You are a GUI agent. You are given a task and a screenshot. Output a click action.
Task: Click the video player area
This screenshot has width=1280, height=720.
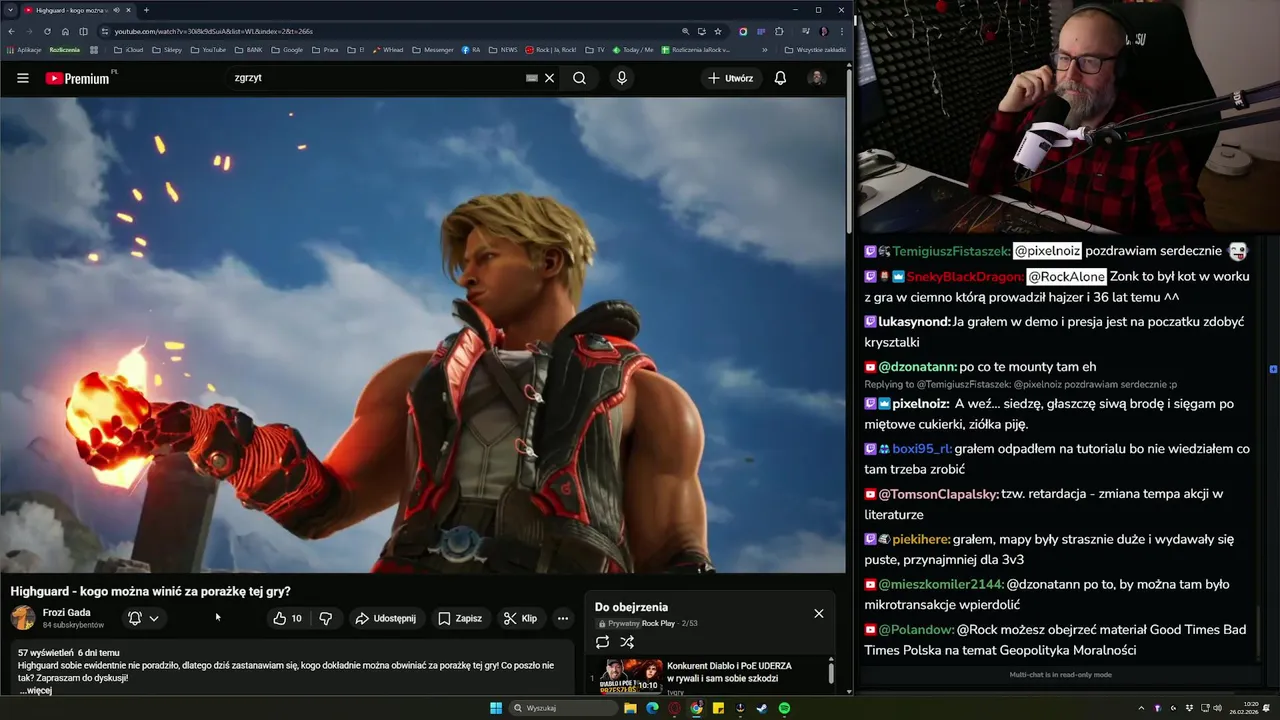pyautogui.click(x=423, y=335)
